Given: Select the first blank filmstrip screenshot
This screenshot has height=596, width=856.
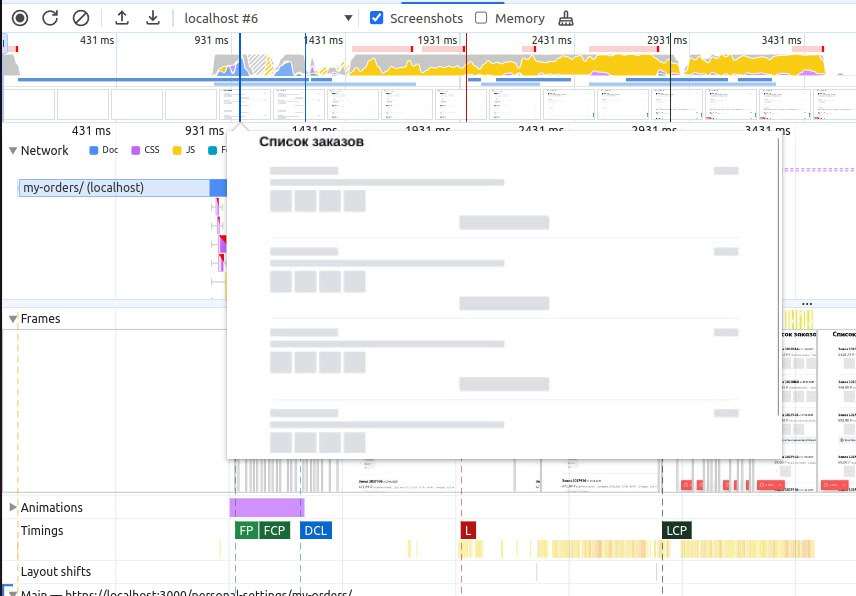Looking at the screenshot, I should point(29,104).
